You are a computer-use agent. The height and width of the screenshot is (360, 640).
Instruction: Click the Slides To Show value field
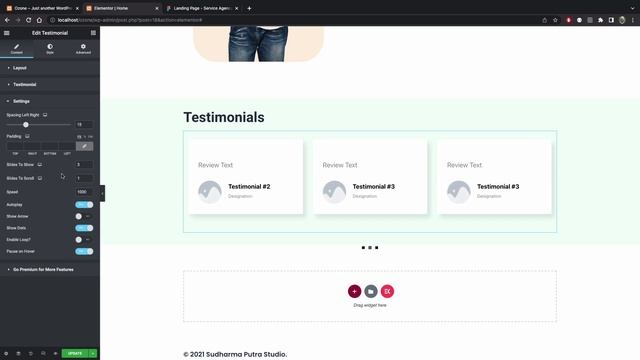pos(84,164)
